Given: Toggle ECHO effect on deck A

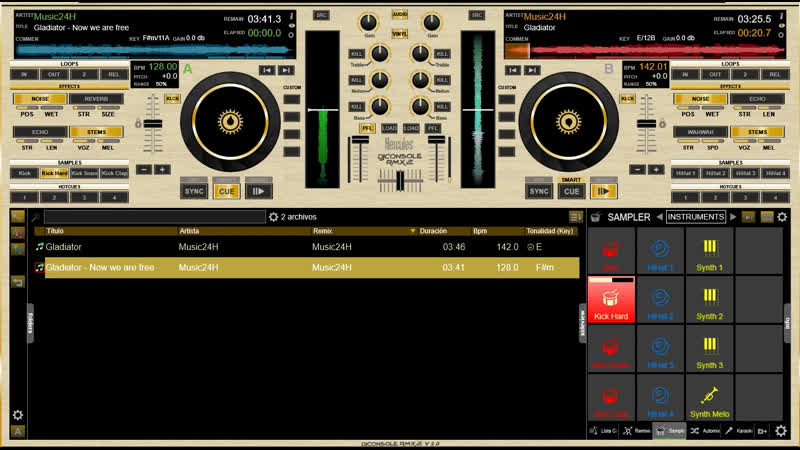Looking at the screenshot, I should (40, 132).
